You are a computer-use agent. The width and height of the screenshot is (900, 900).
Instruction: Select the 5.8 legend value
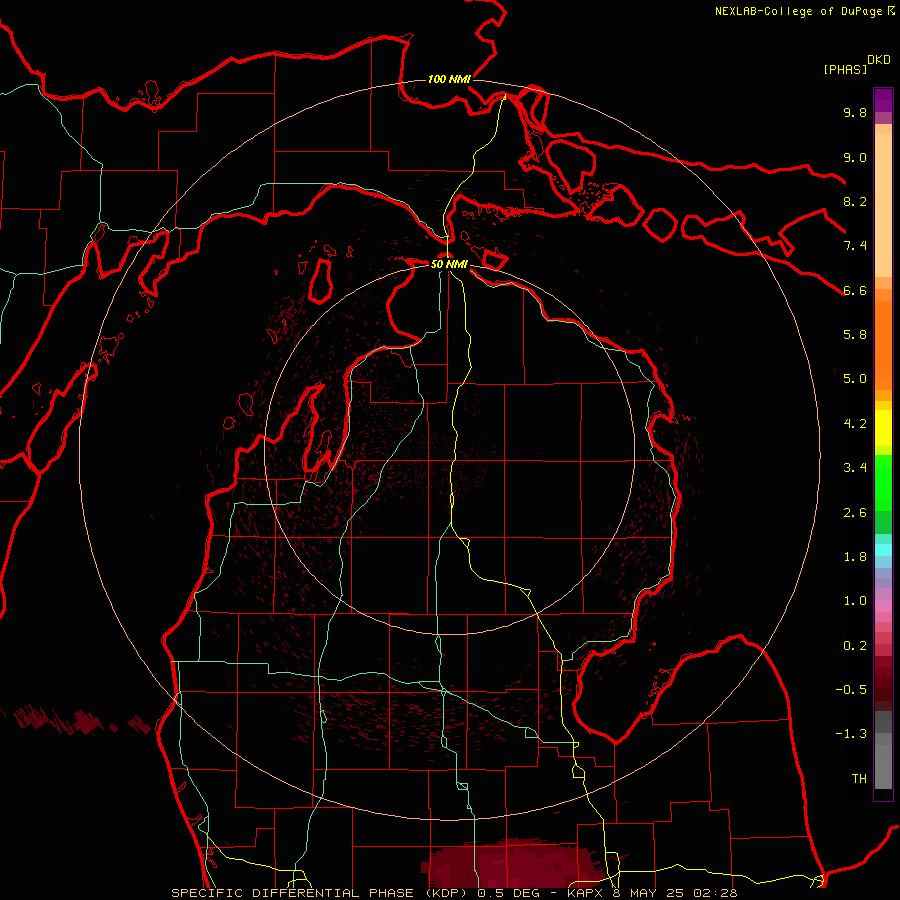point(855,335)
